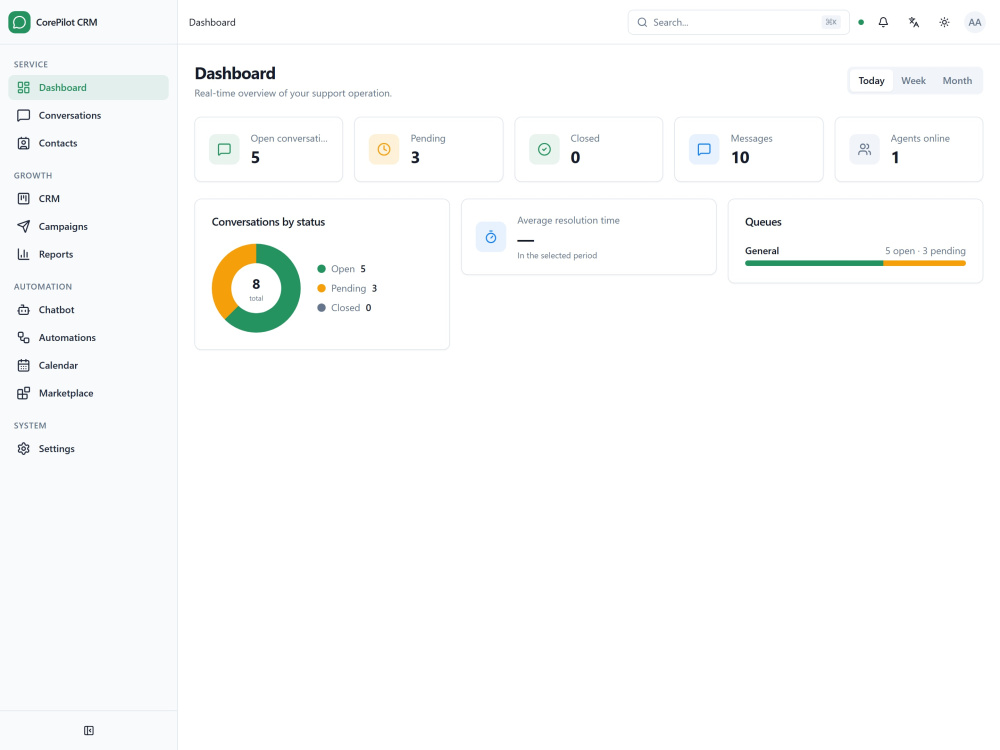Click the Chatbot robot icon
1000x750 pixels.
24,310
